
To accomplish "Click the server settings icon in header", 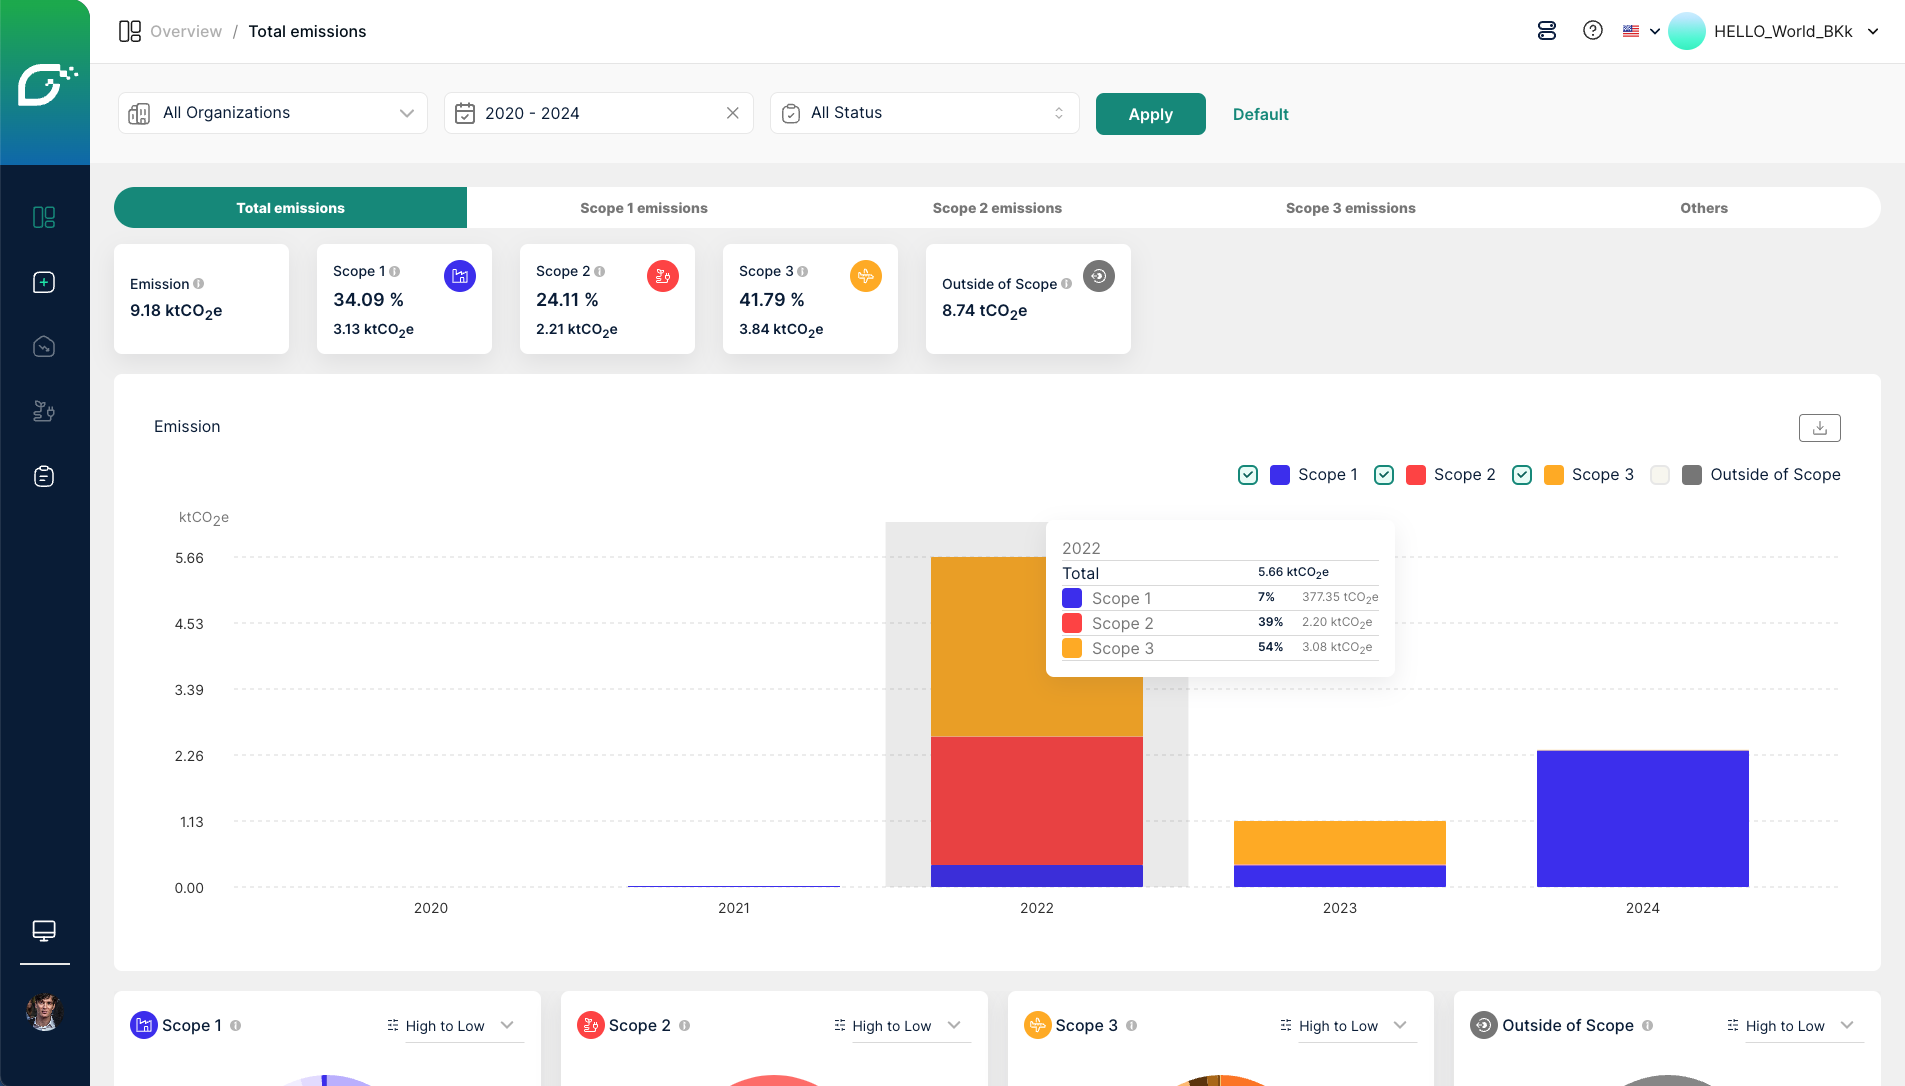I will (x=1547, y=31).
